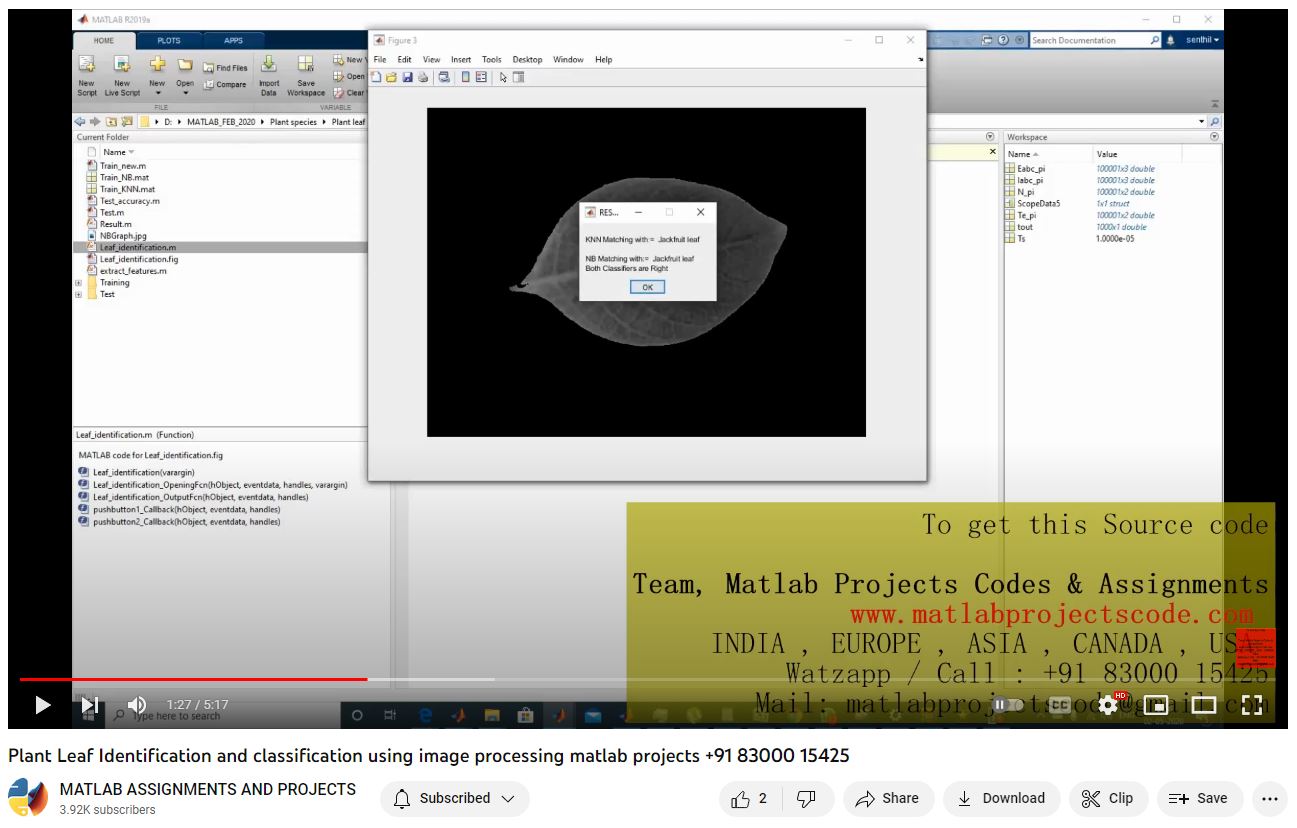
Task: Play the video
Action: (42, 705)
